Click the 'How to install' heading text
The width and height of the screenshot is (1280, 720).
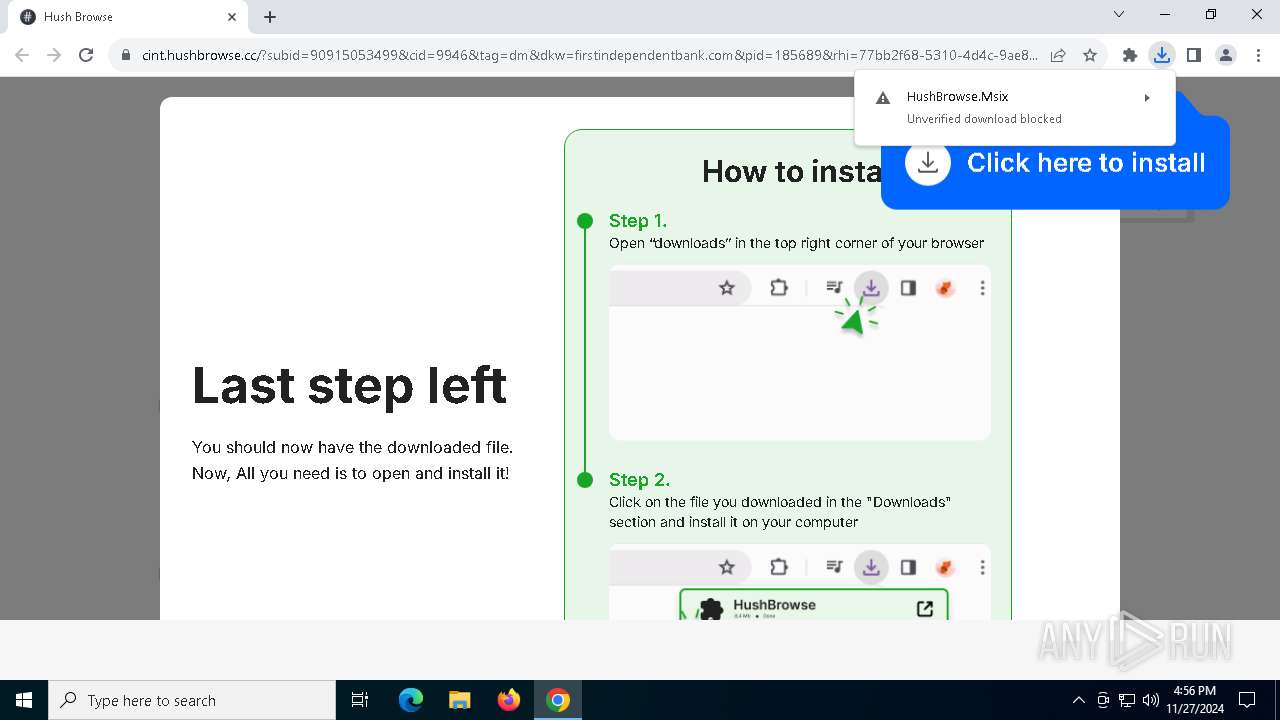[791, 171]
